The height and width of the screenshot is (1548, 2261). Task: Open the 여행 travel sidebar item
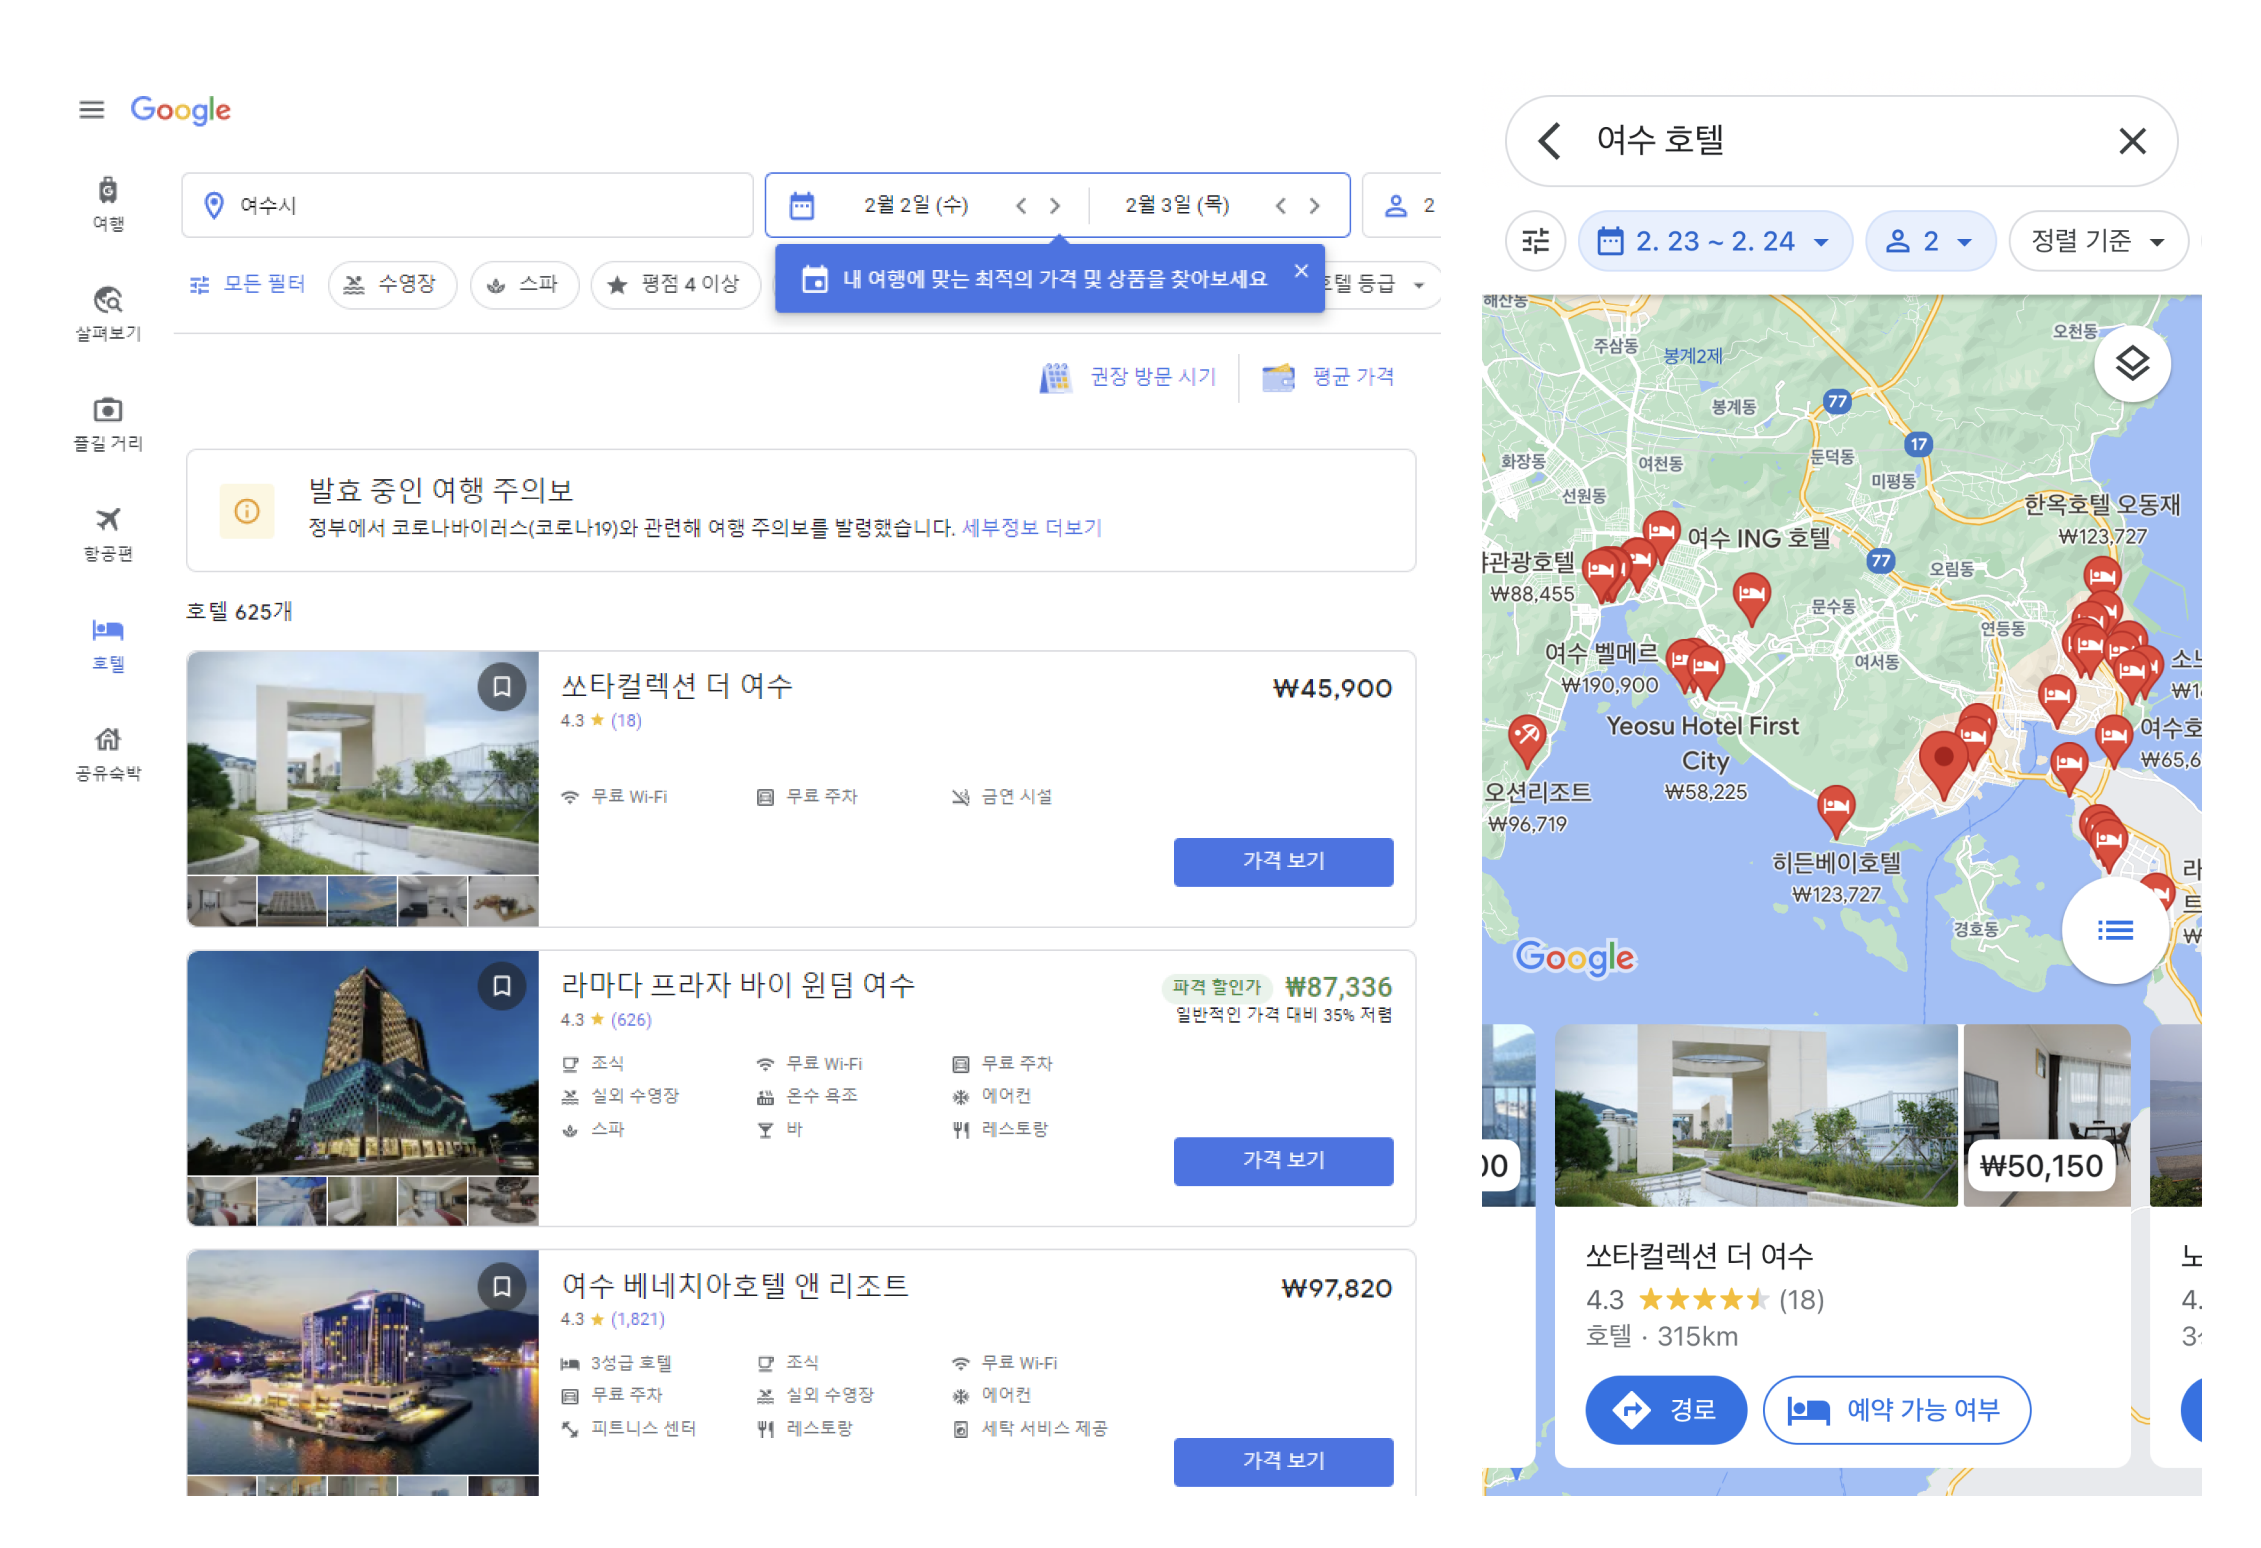108,203
